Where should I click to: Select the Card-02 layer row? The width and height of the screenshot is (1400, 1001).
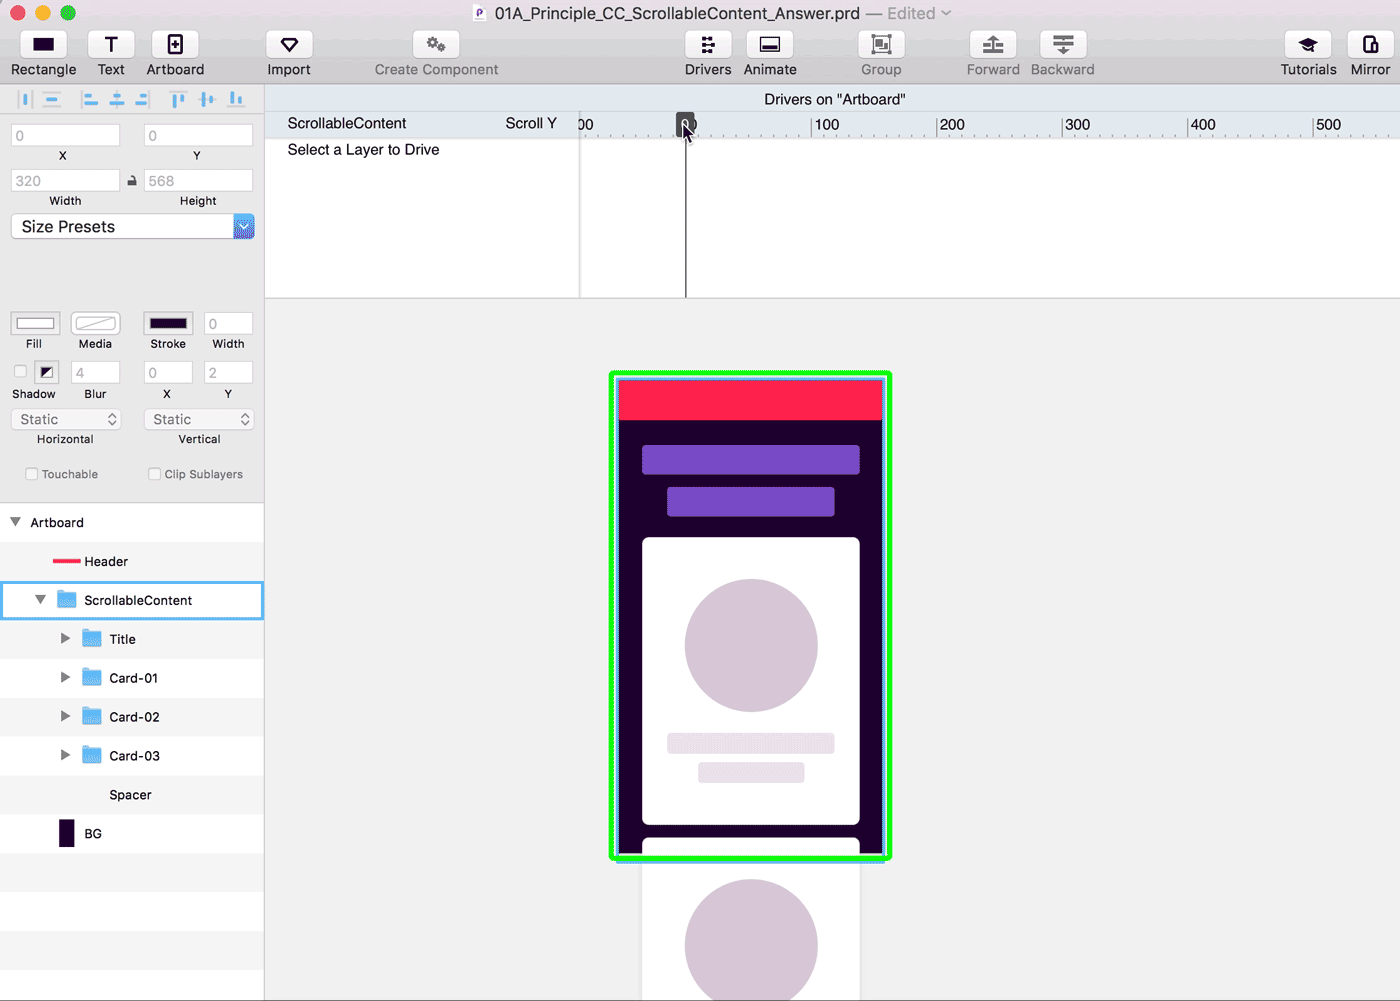click(x=132, y=717)
